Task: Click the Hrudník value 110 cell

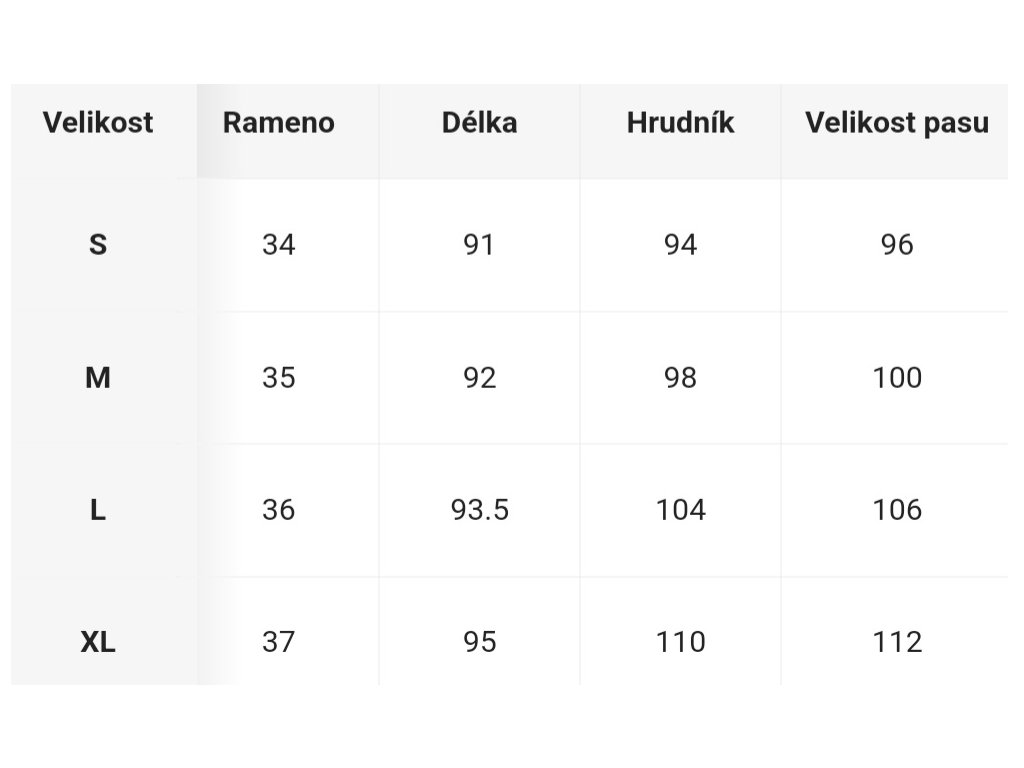Action: point(680,642)
